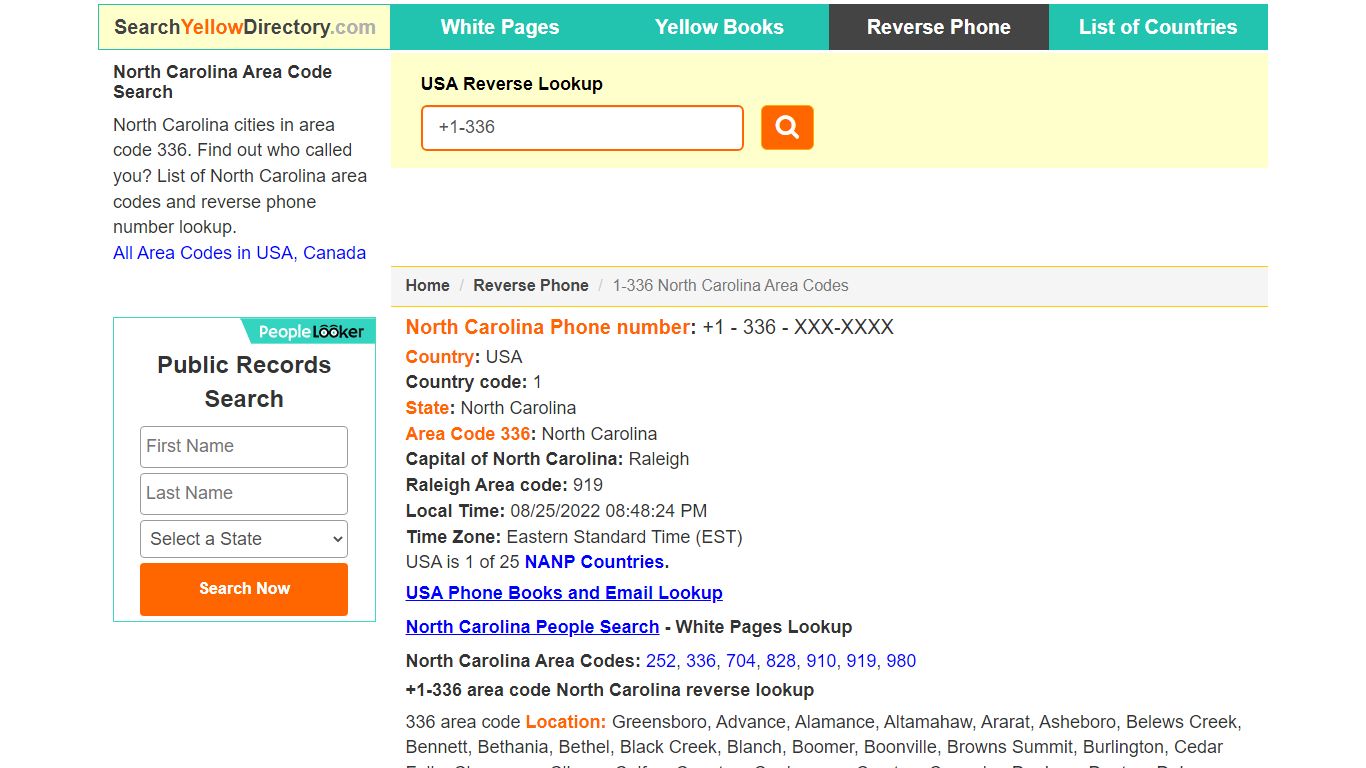
Task: Click the PeopleLooker logo badge
Action: click(309, 331)
